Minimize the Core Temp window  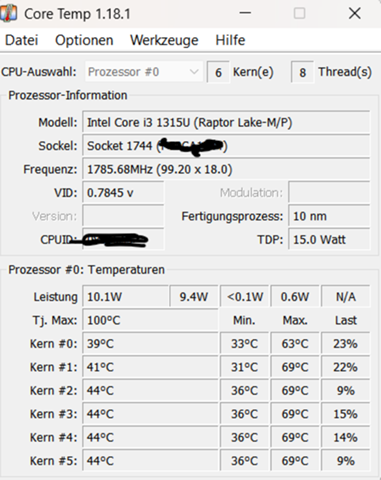[245, 13]
